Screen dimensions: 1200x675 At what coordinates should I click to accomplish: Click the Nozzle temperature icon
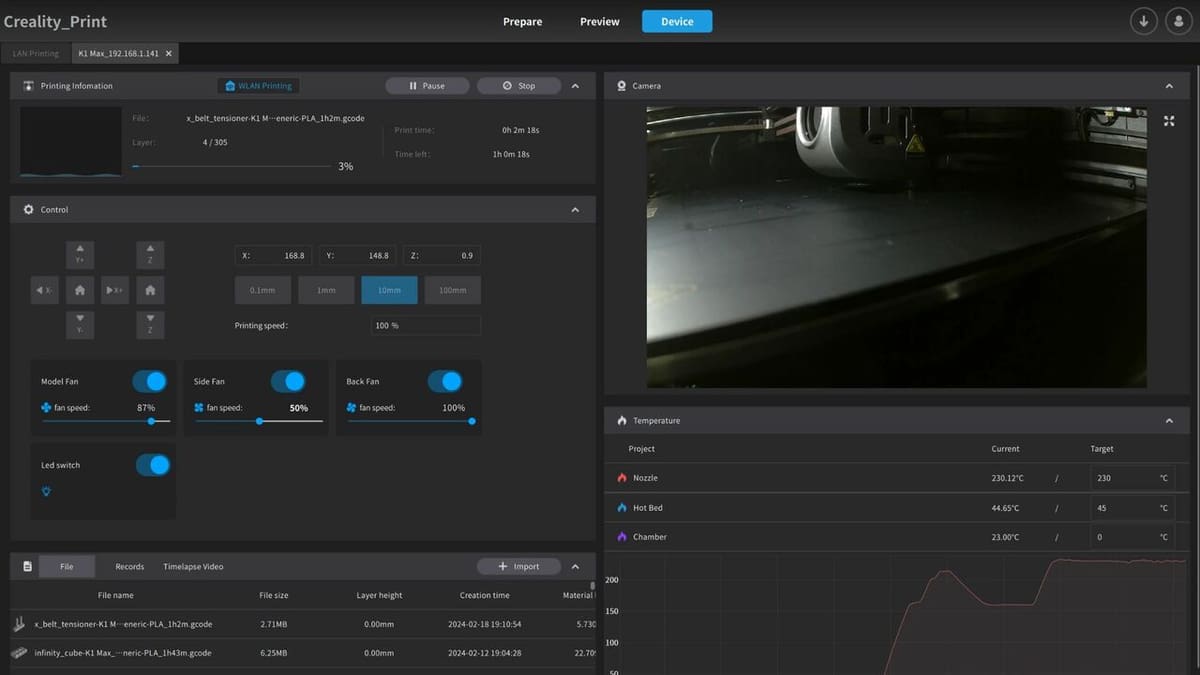pyautogui.click(x=622, y=478)
